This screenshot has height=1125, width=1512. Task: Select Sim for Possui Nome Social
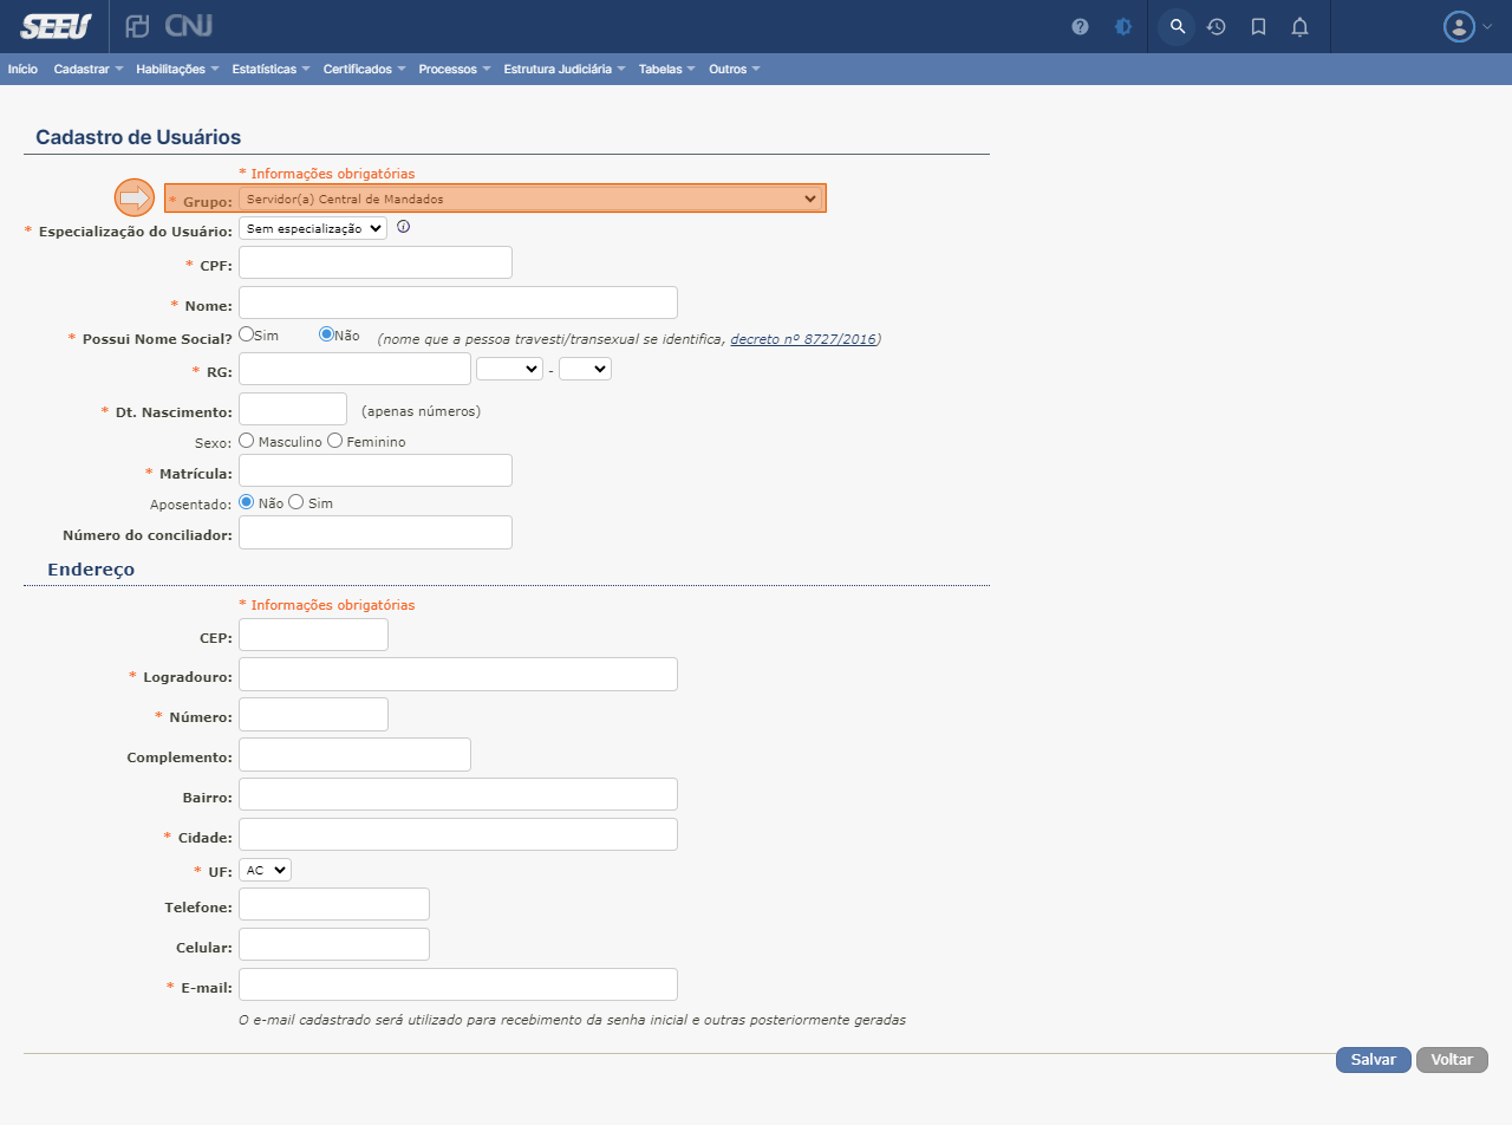(x=246, y=335)
